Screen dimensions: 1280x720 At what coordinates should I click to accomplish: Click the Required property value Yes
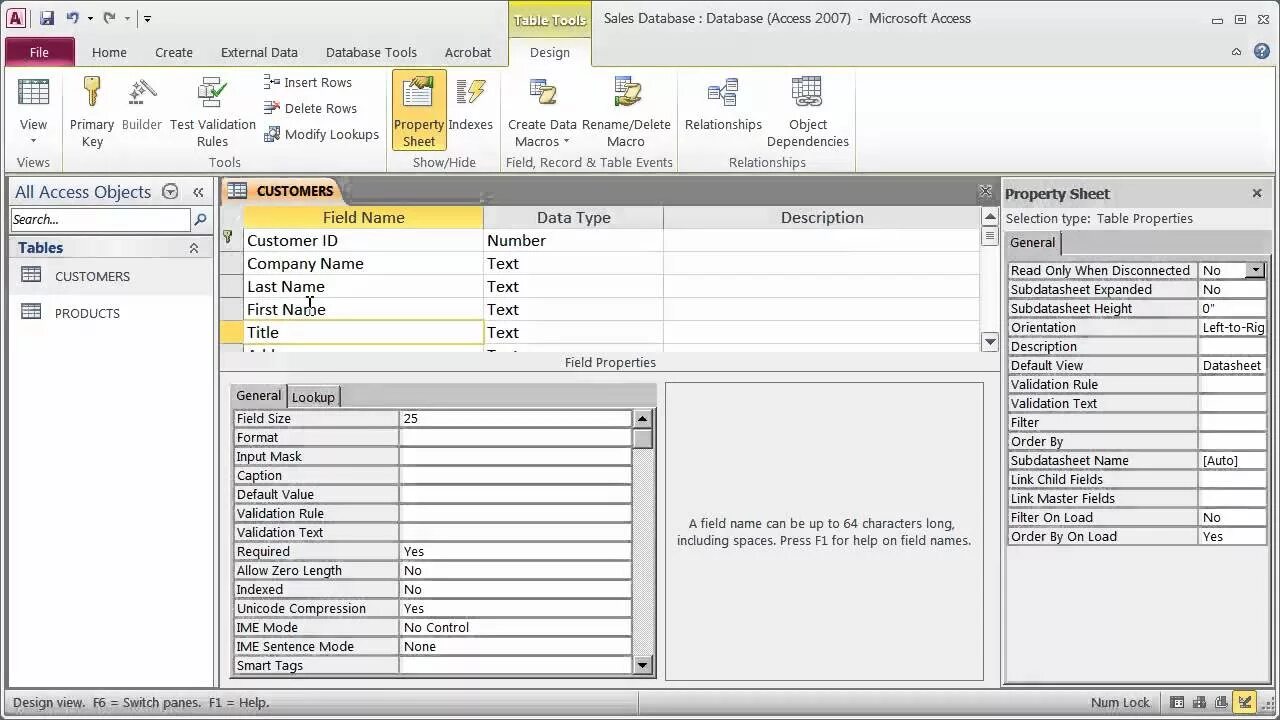pos(515,551)
